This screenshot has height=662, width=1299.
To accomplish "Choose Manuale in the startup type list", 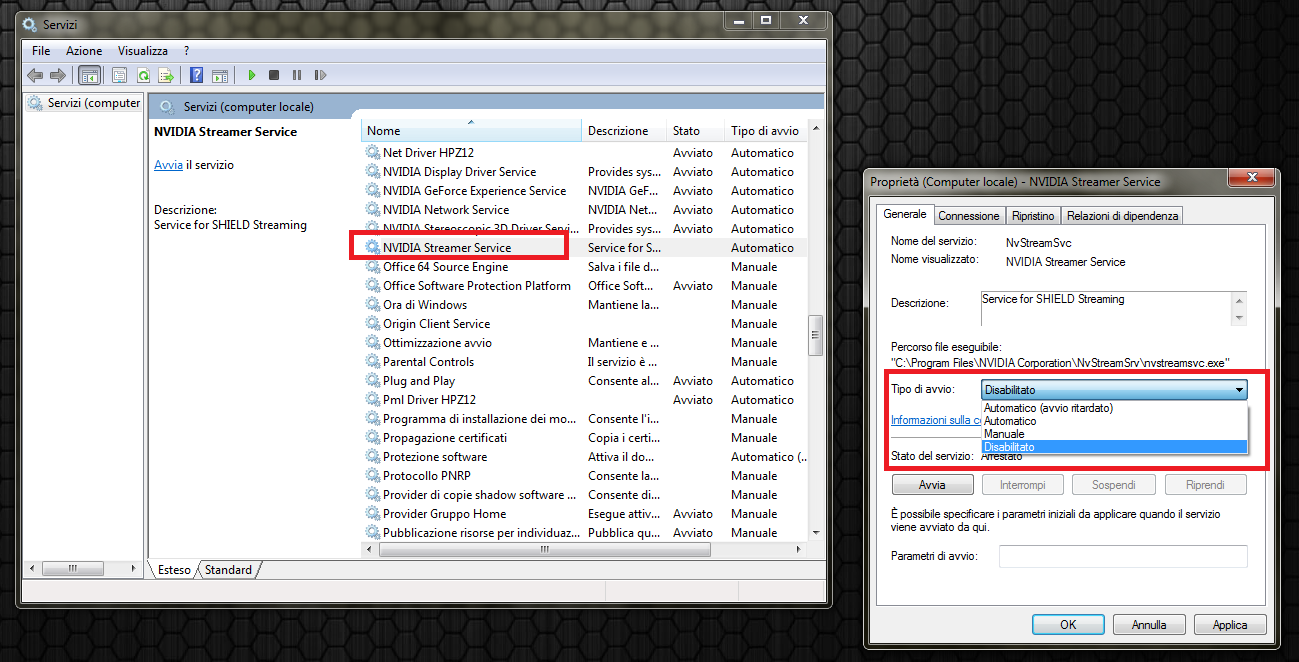I will point(1114,434).
